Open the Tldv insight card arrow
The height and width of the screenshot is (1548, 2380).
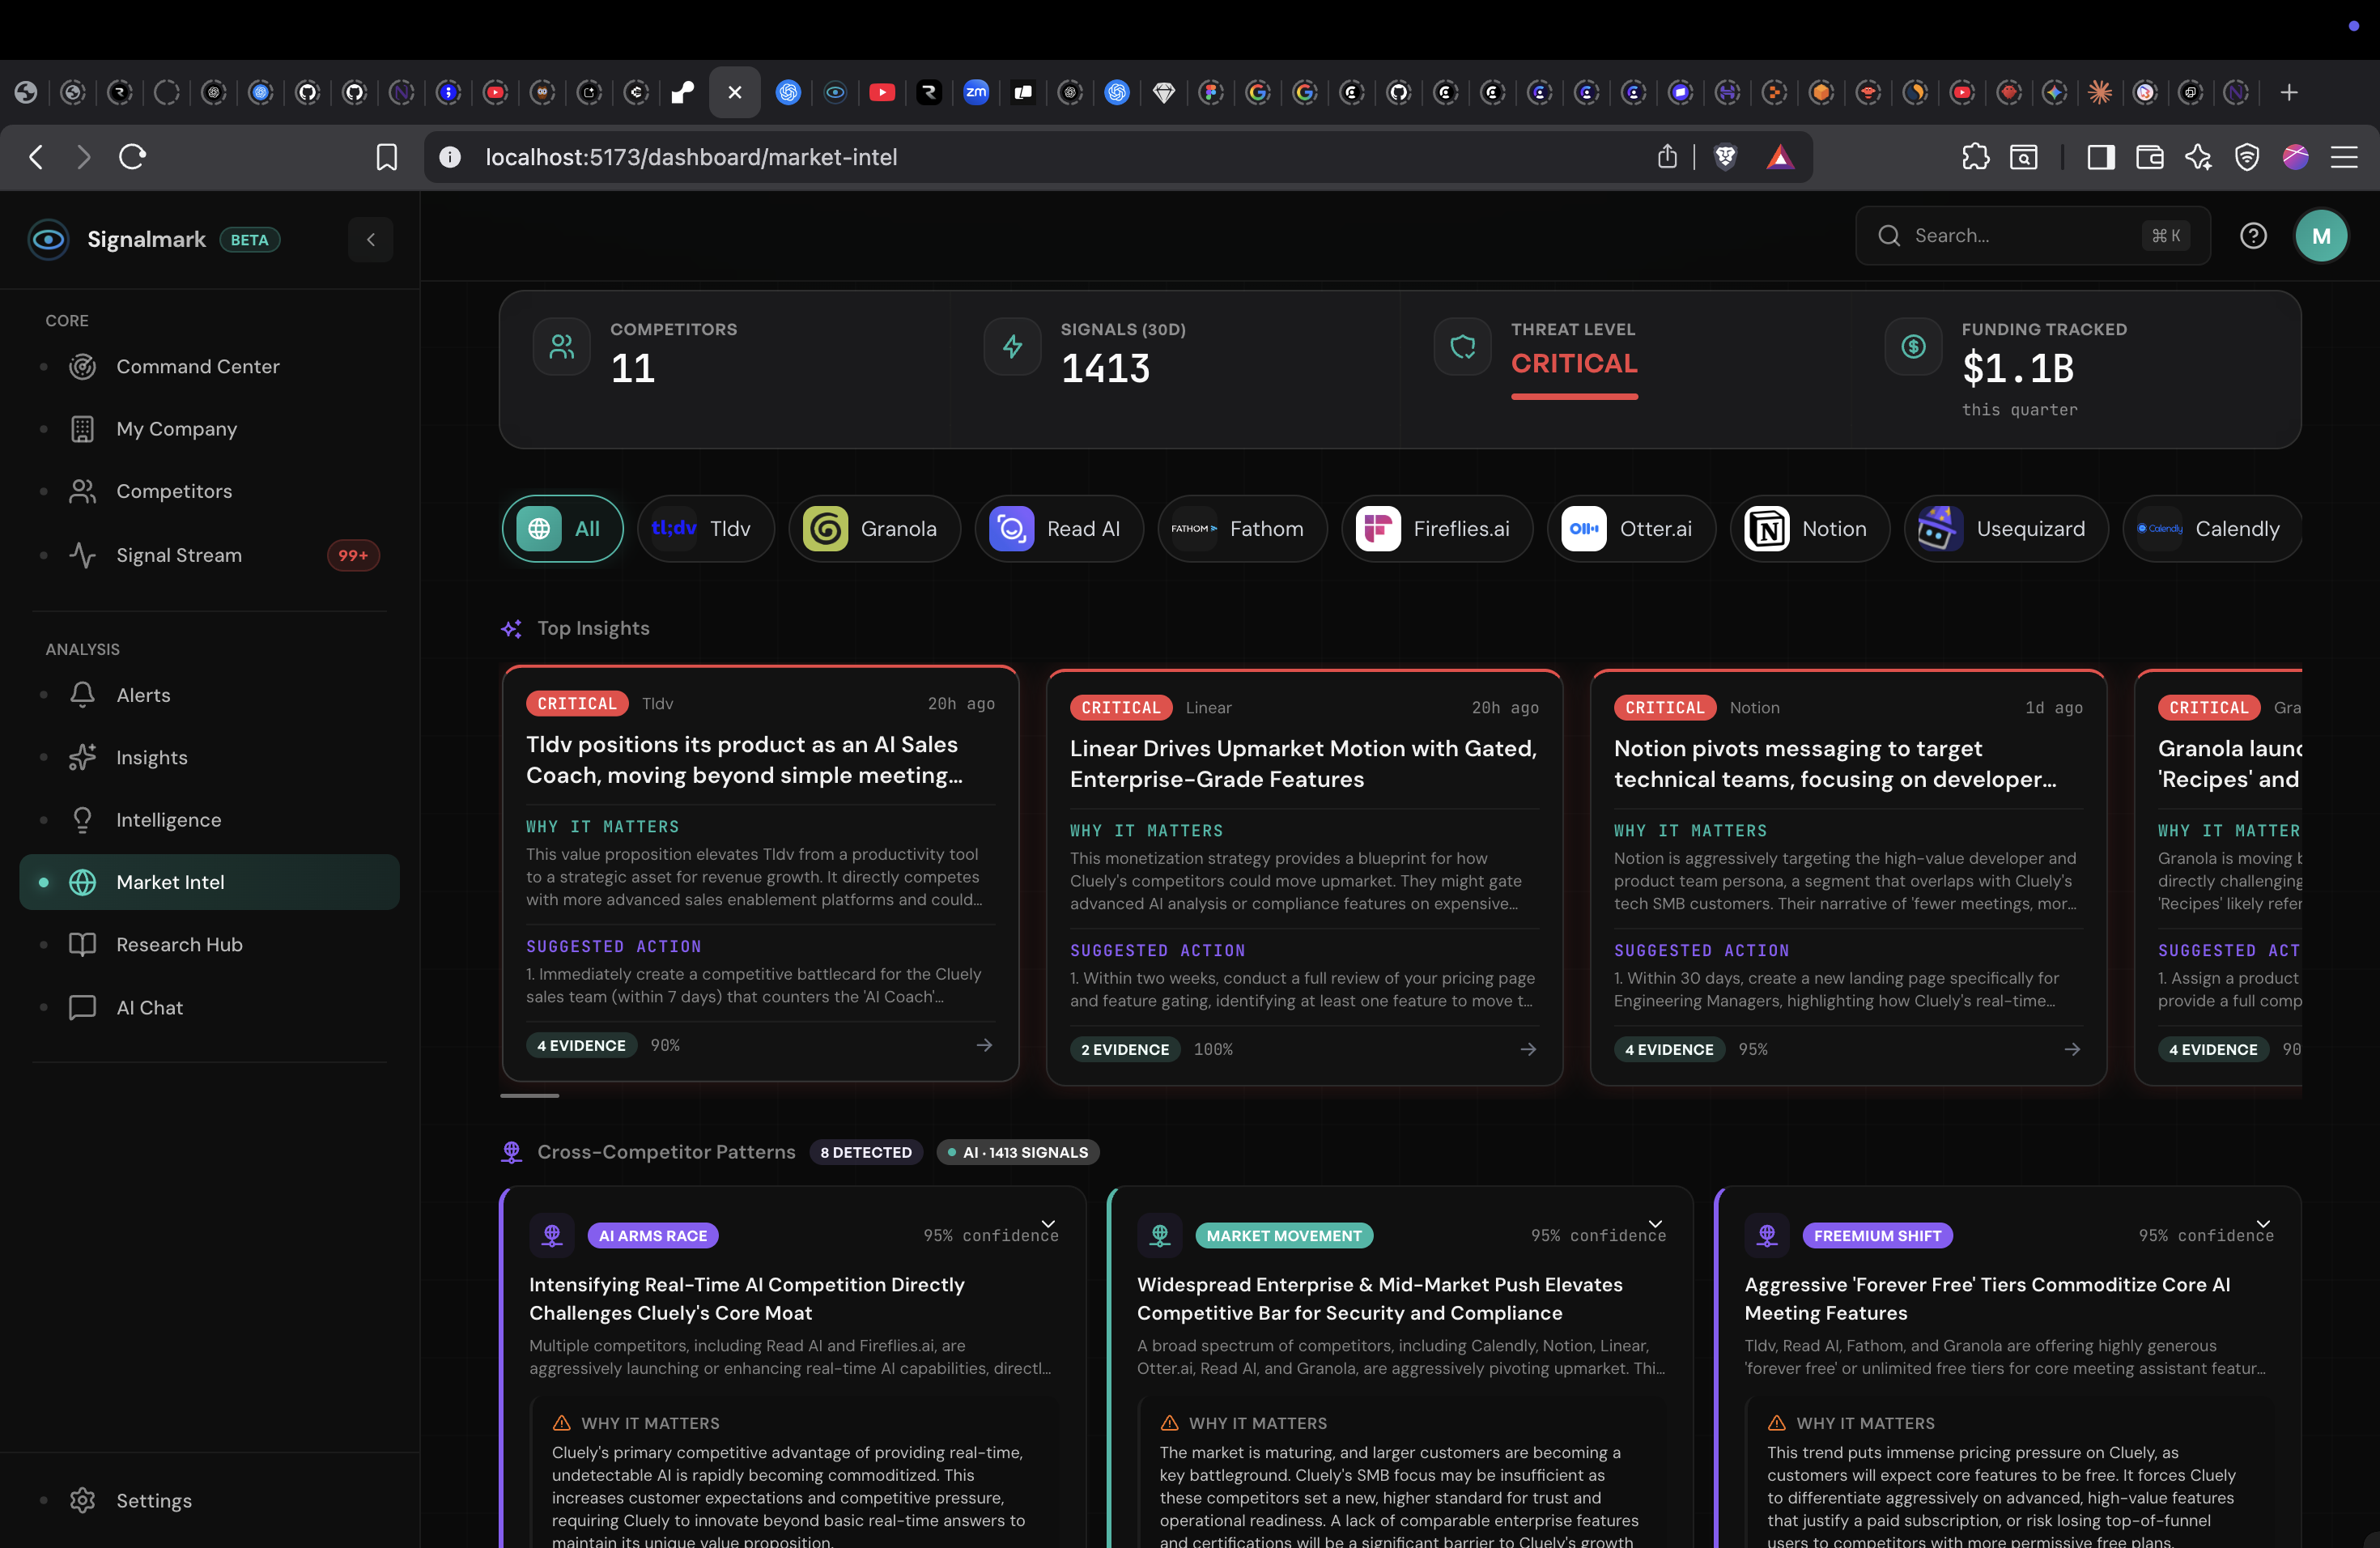pyautogui.click(x=984, y=1045)
